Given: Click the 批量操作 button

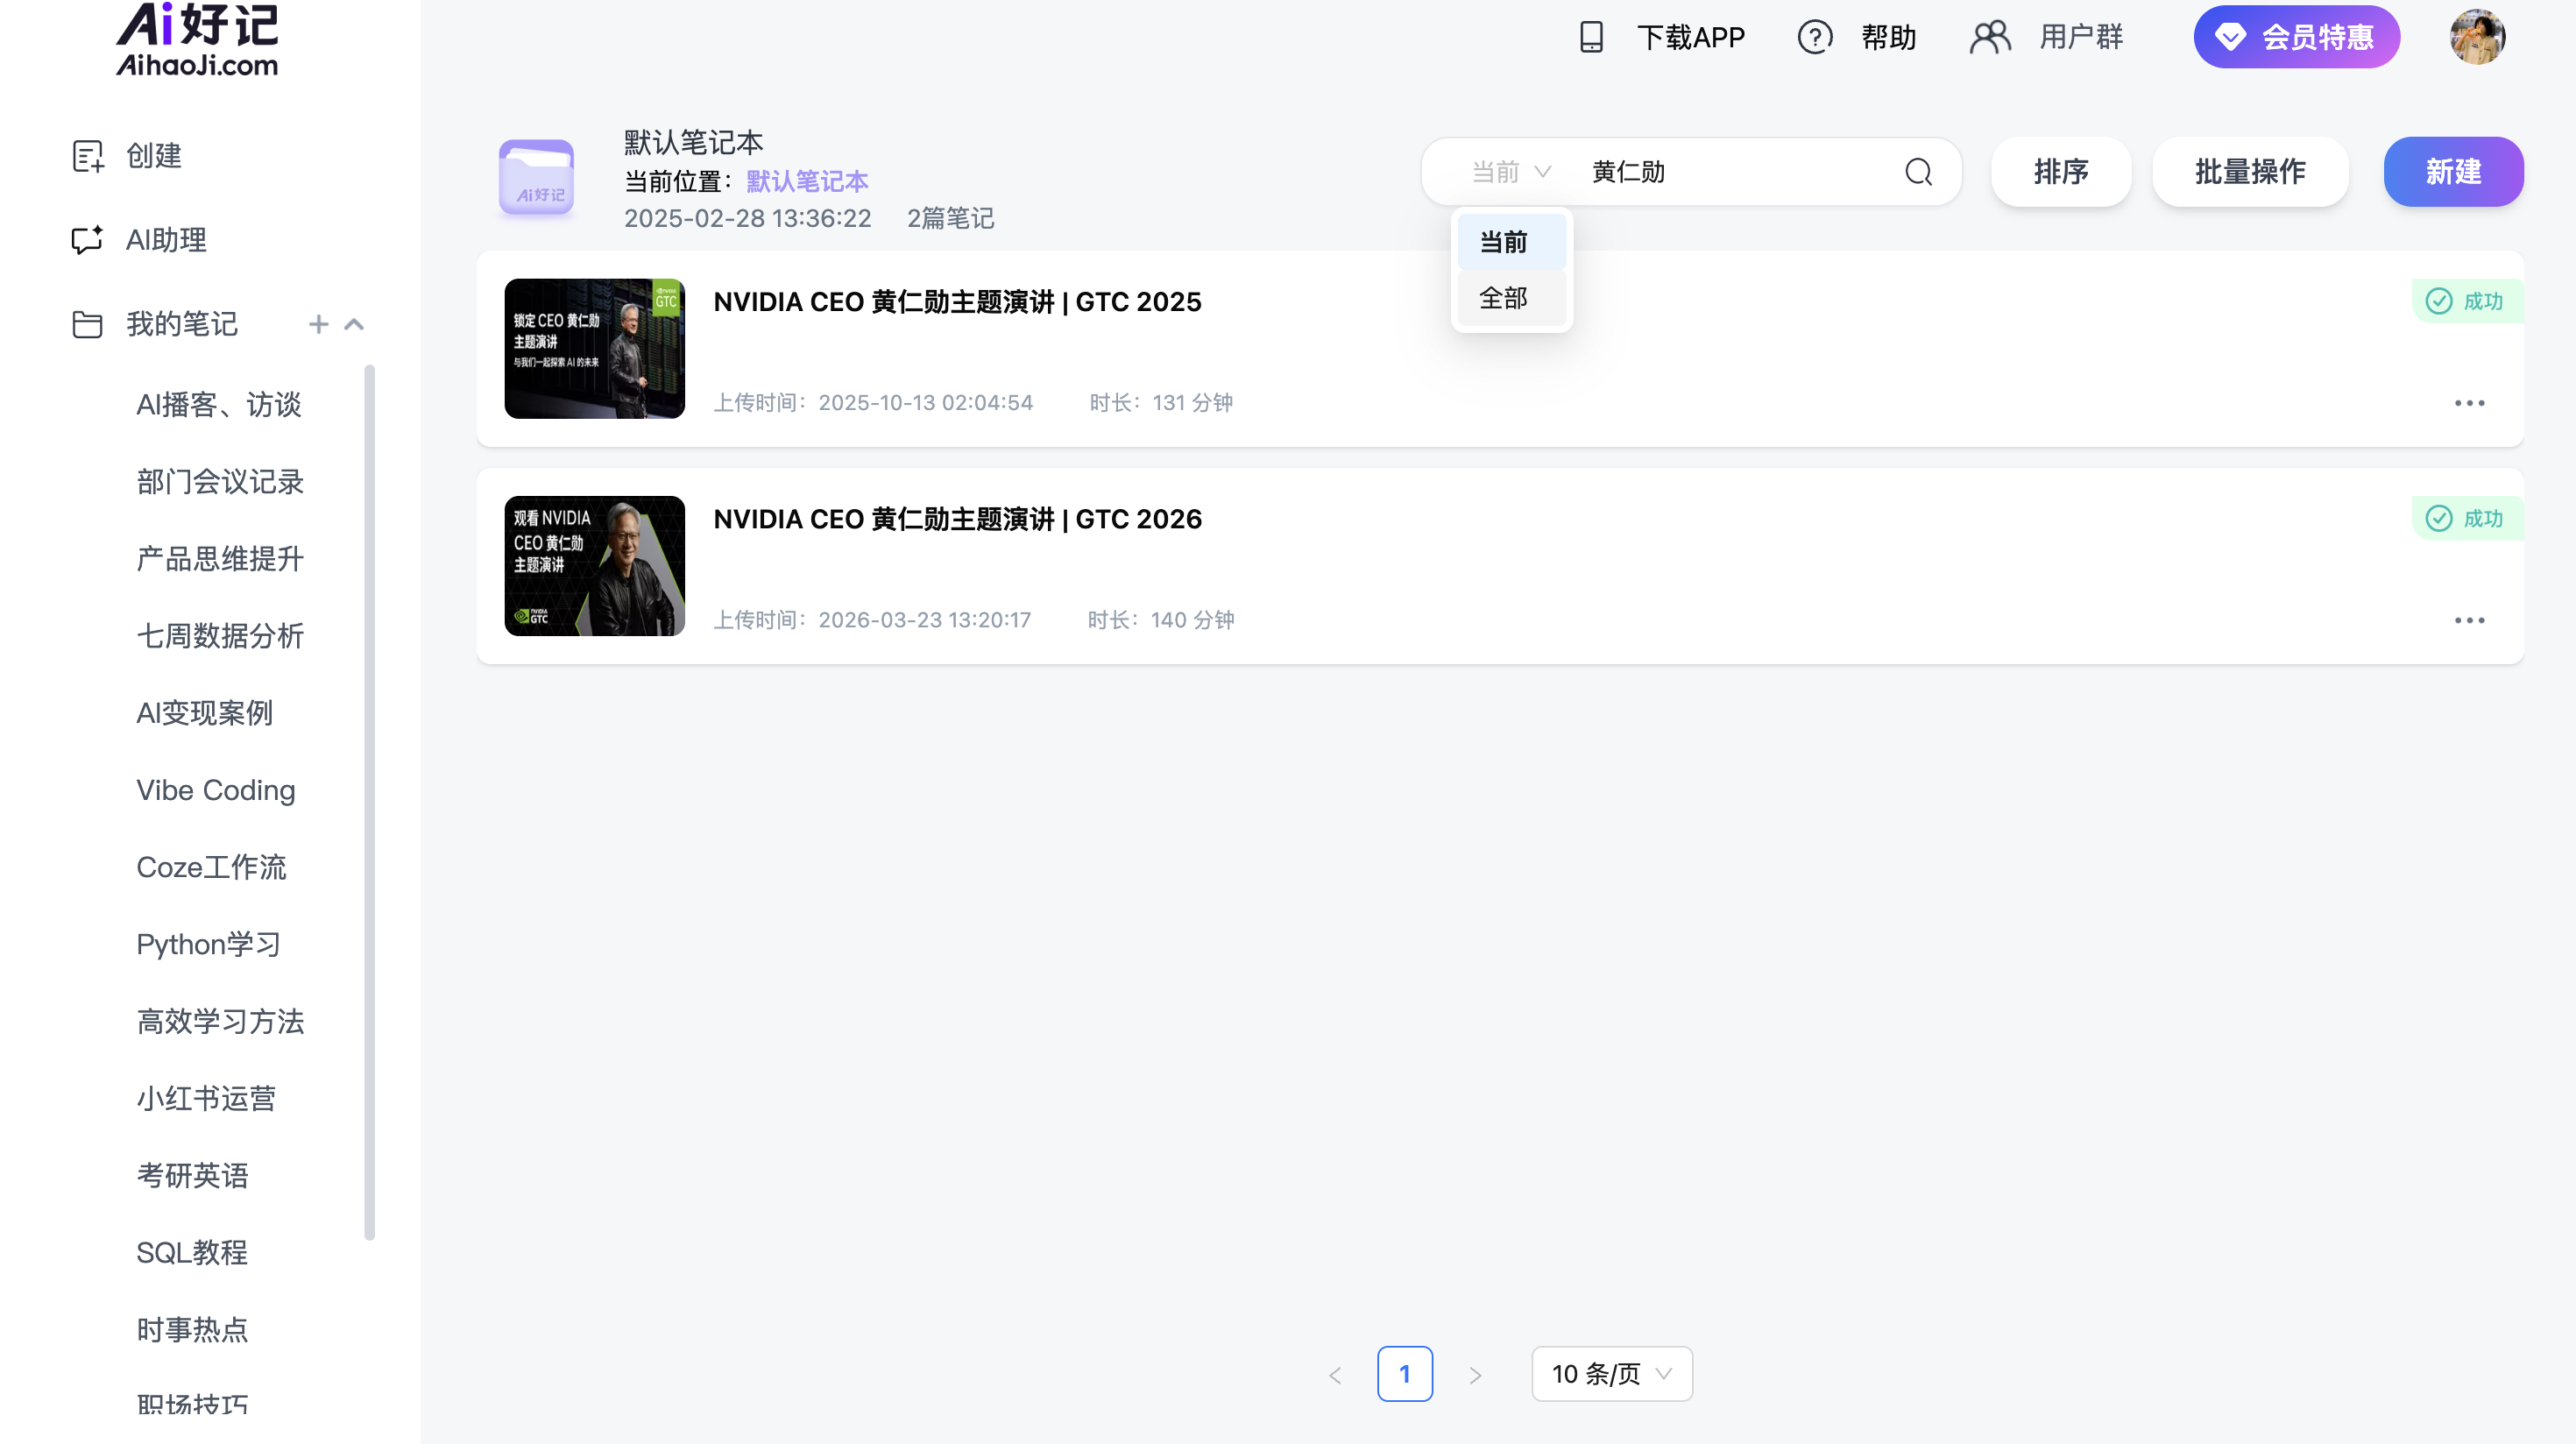Looking at the screenshot, I should click(x=2250, y=172).
